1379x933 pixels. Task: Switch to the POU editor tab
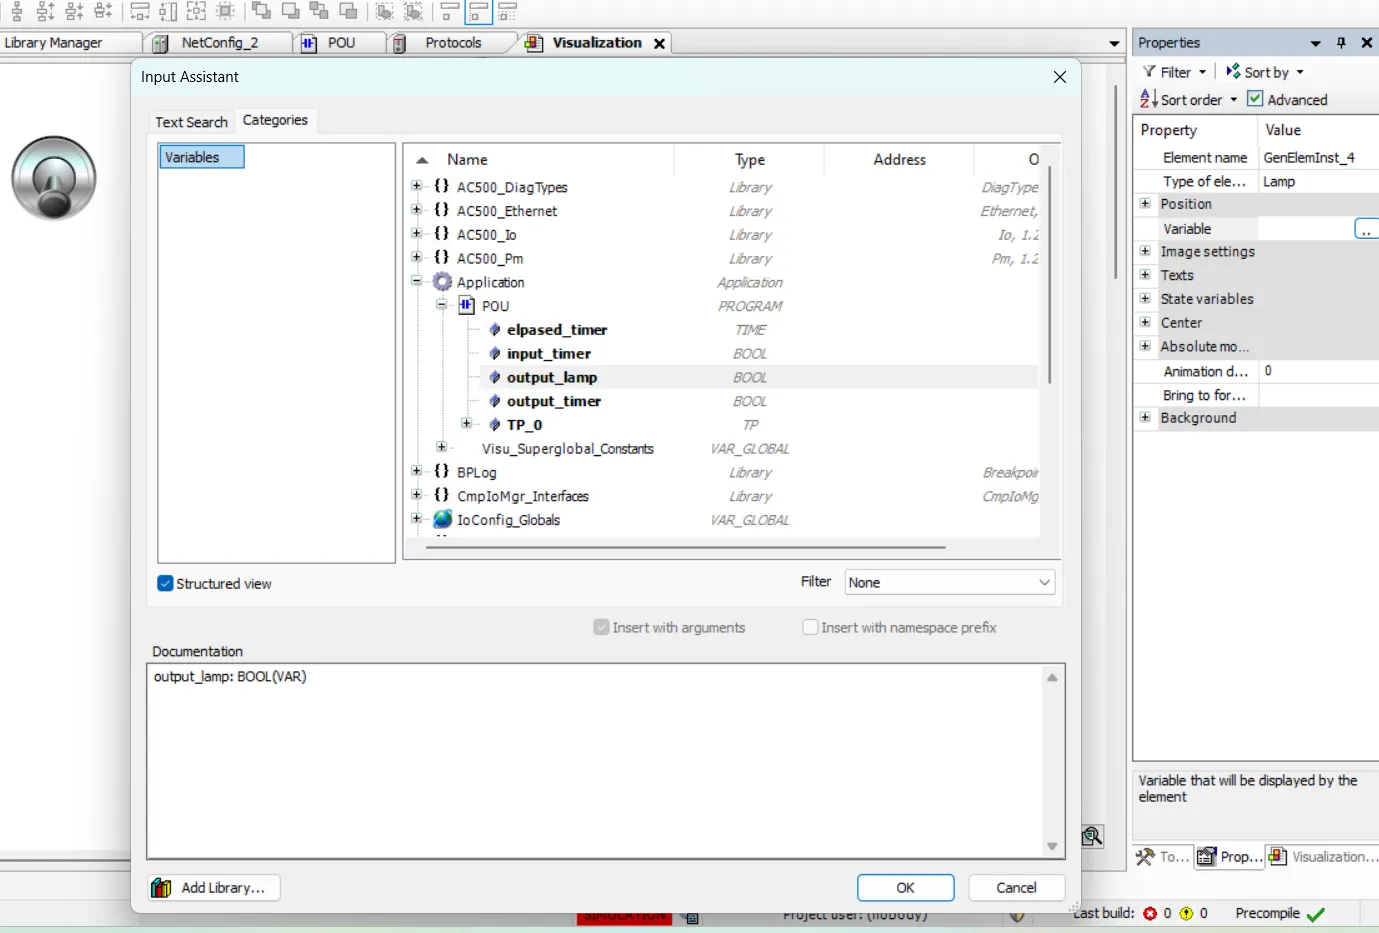(341, 43)
